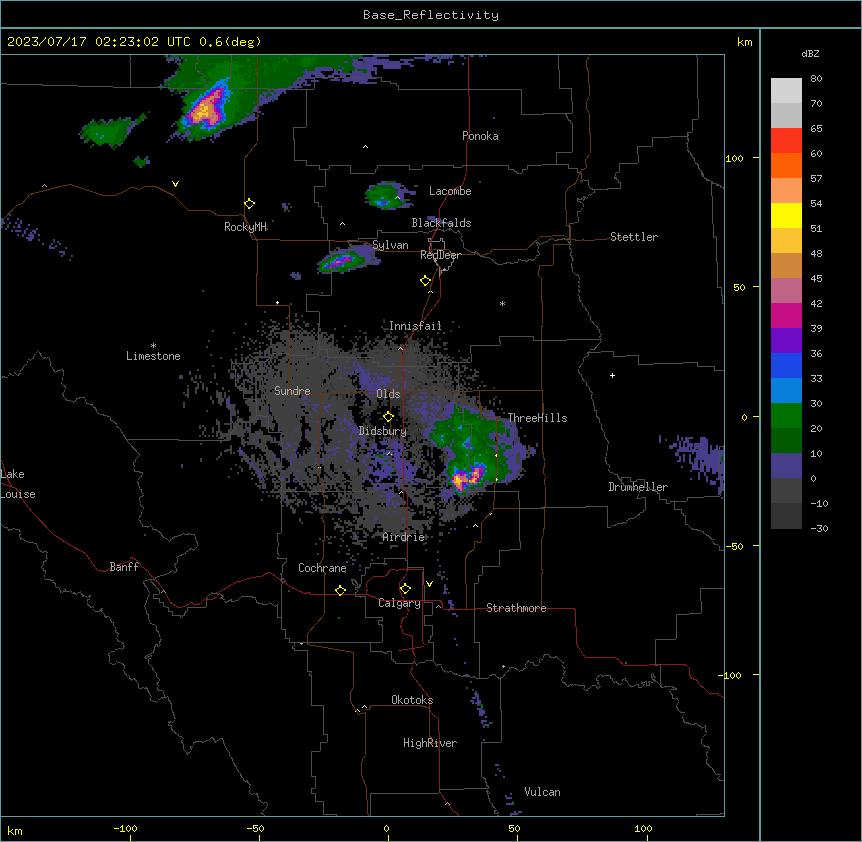Click the HighRiver label
The height and width of the screenshot is (842, 862).
[x=430, y=743]
